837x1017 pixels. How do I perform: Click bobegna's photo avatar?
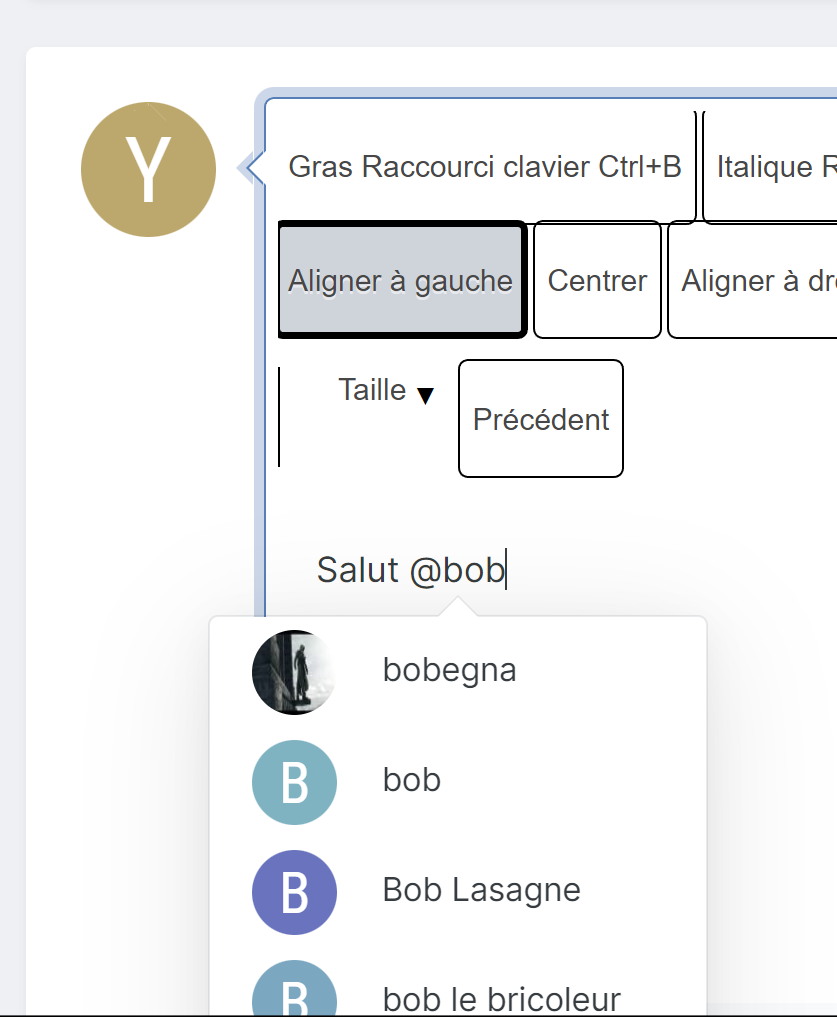tap(294, 672)
